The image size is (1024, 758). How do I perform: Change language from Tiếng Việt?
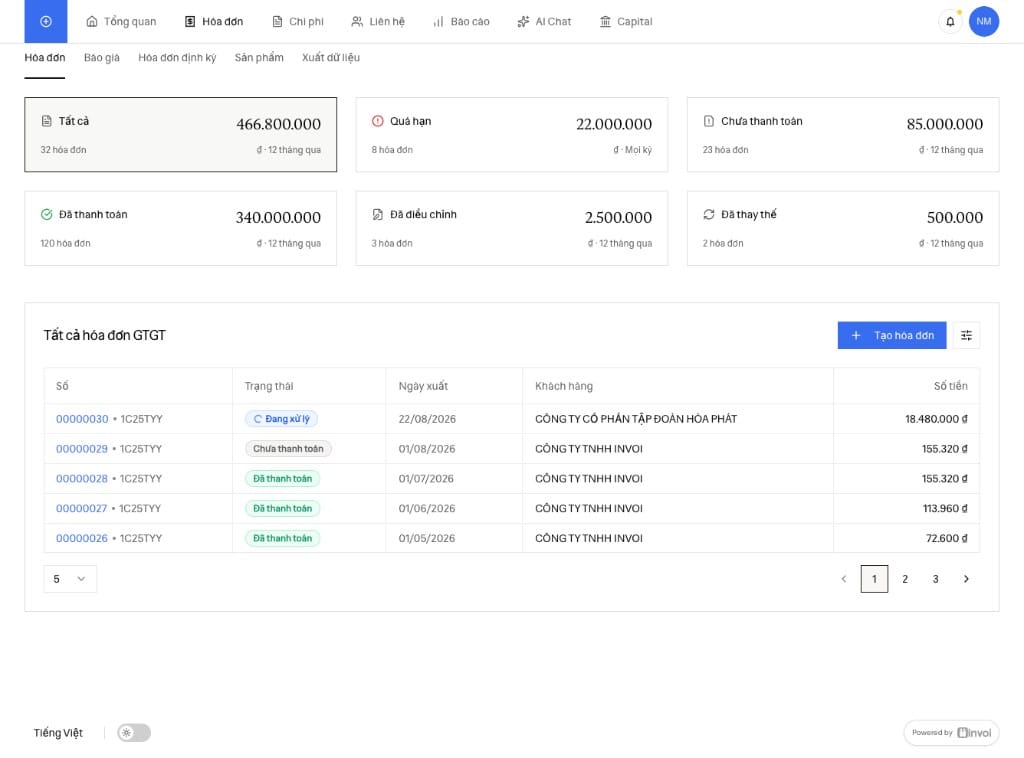coord(58,733)
